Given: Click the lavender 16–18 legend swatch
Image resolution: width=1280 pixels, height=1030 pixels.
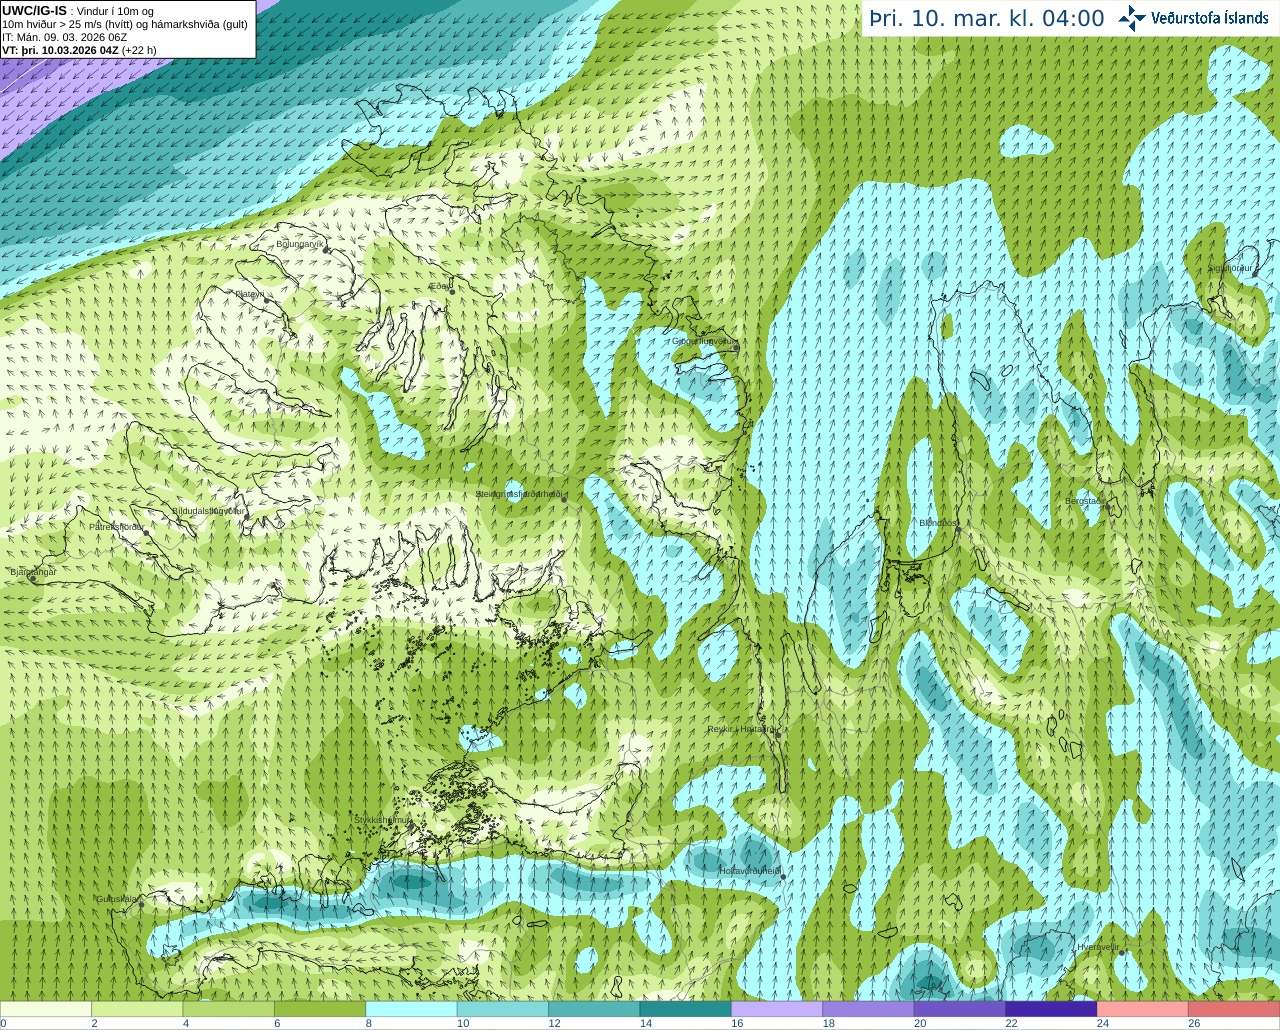Looking at the screenshot, I should (x=777, y=1009).
